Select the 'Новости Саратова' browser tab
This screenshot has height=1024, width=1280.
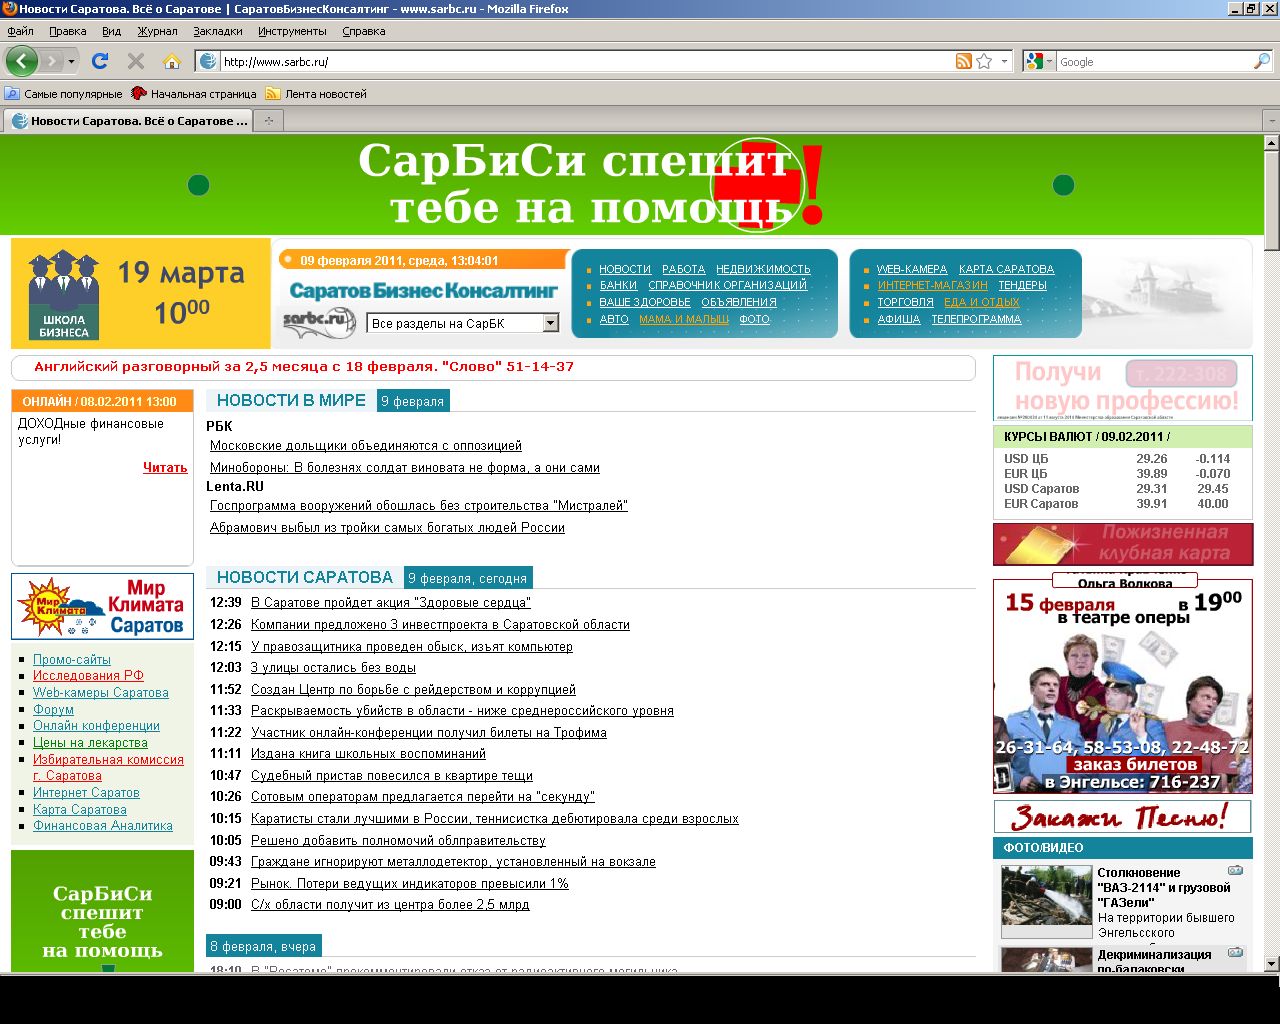(128, 120)
